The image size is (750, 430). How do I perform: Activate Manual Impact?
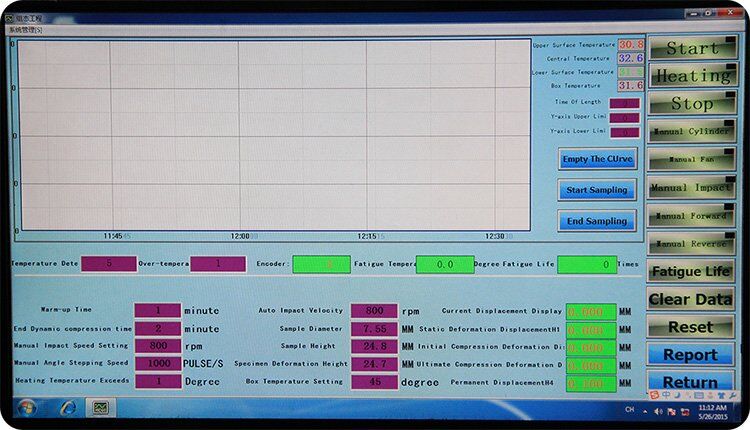coord(692,187)
